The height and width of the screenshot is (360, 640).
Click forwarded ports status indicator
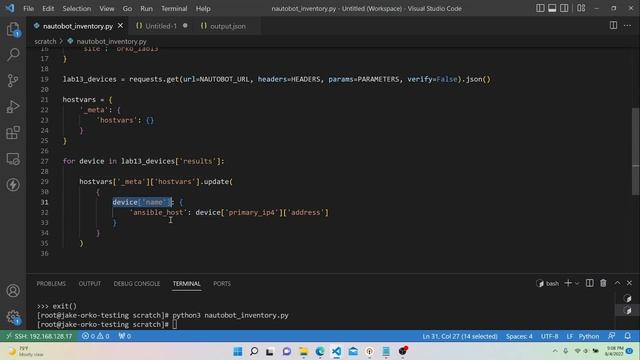click(x=124, y=336)
